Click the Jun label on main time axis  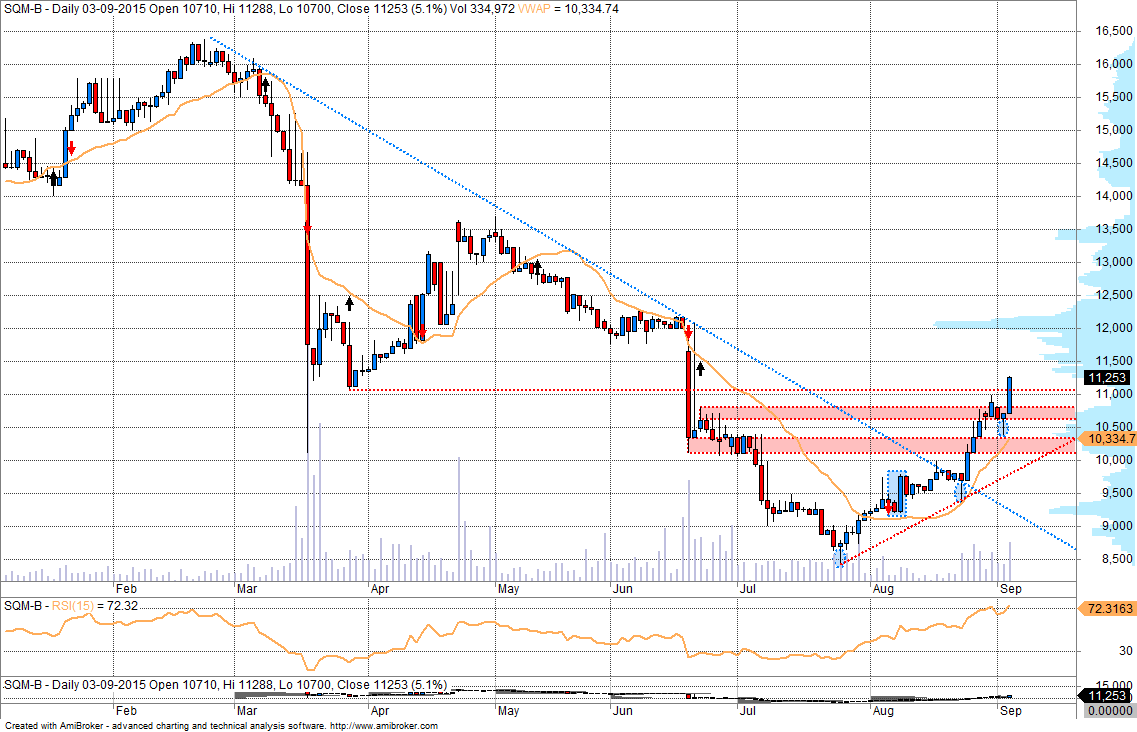point(621,590)
